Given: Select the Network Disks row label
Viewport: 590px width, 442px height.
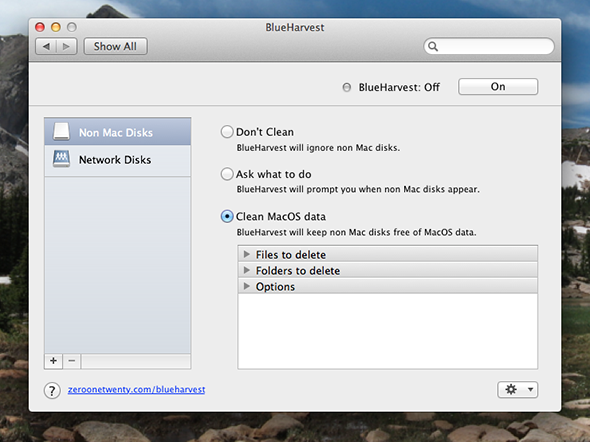Looking at the screenshot, I should pyautogui.click(x=115, y=160).
